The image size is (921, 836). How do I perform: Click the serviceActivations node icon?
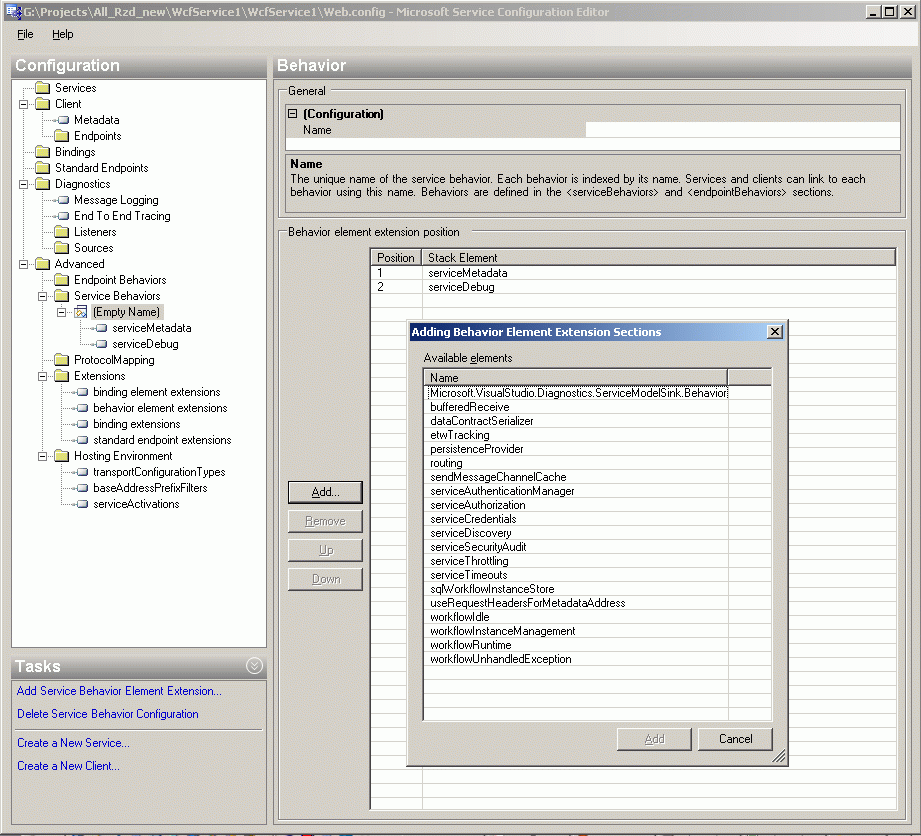(x=83, y=504)
